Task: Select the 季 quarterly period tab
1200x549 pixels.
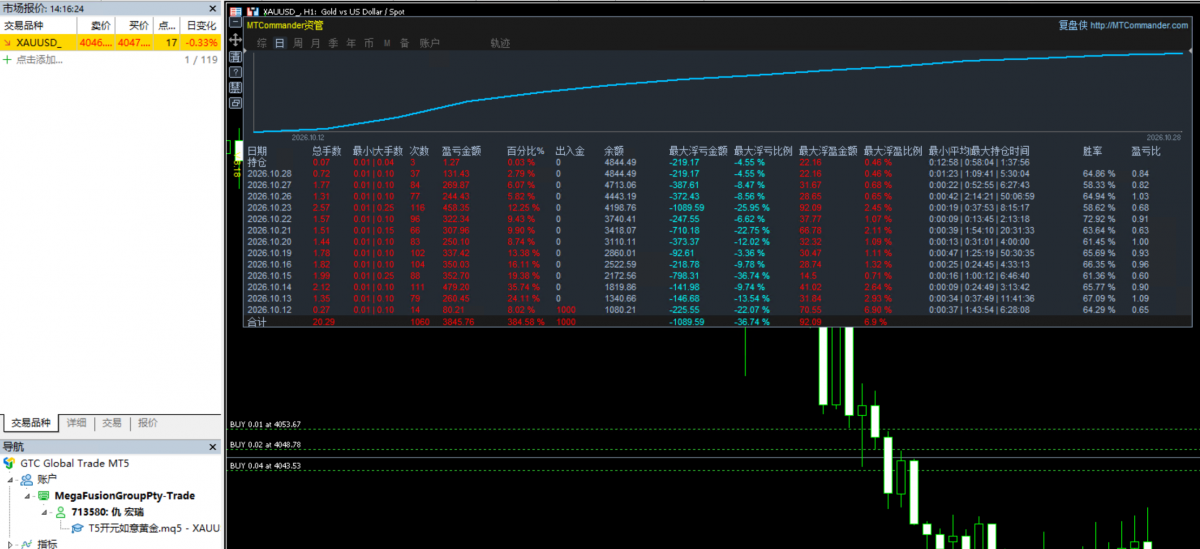Action: click(333, 43)
